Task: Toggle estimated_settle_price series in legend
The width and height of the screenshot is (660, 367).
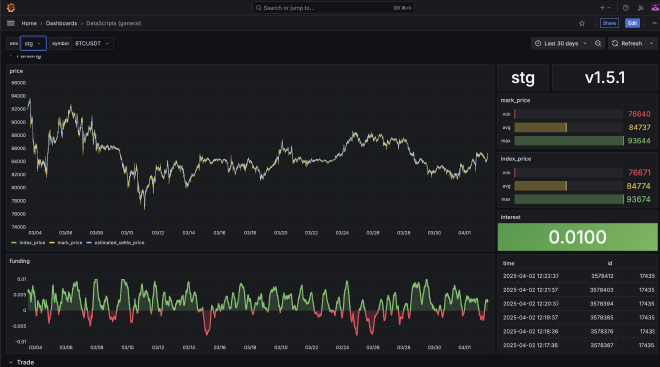Action: pyautogui.click(x=115, y=242)
